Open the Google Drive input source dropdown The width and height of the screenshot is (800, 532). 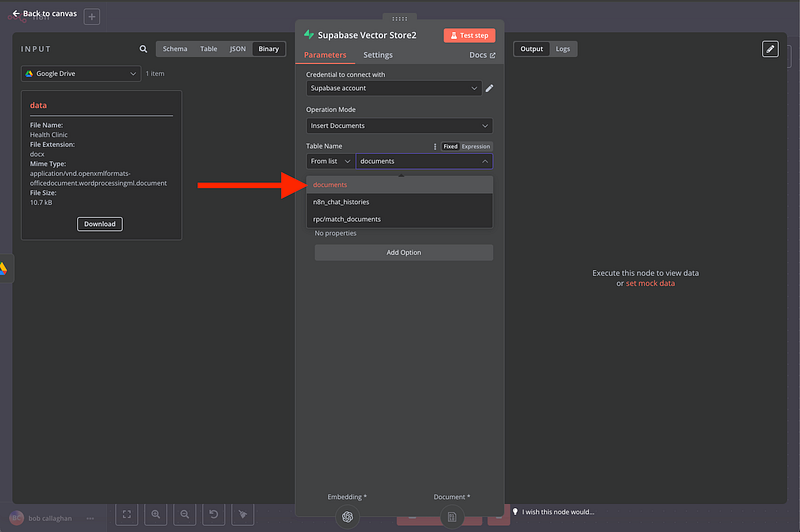(80, 74)
